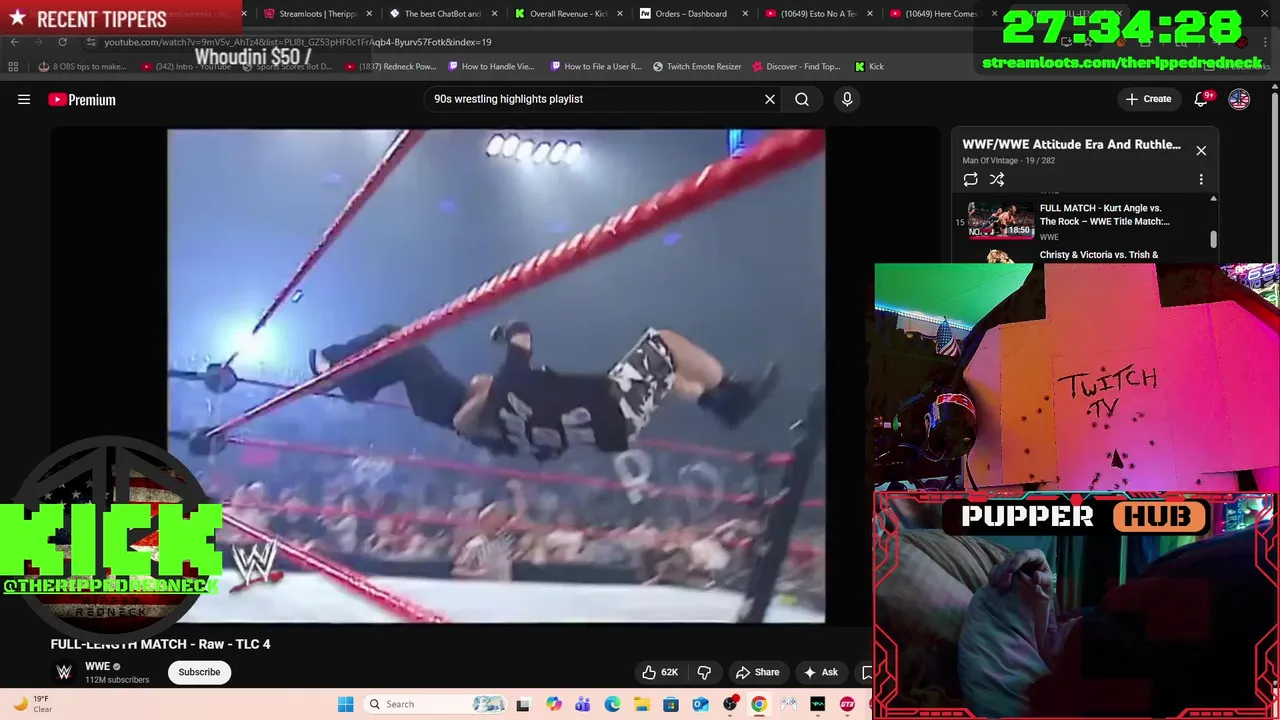
Task: Open How to File a User R... bookmark
Action: tap(596, 66)
